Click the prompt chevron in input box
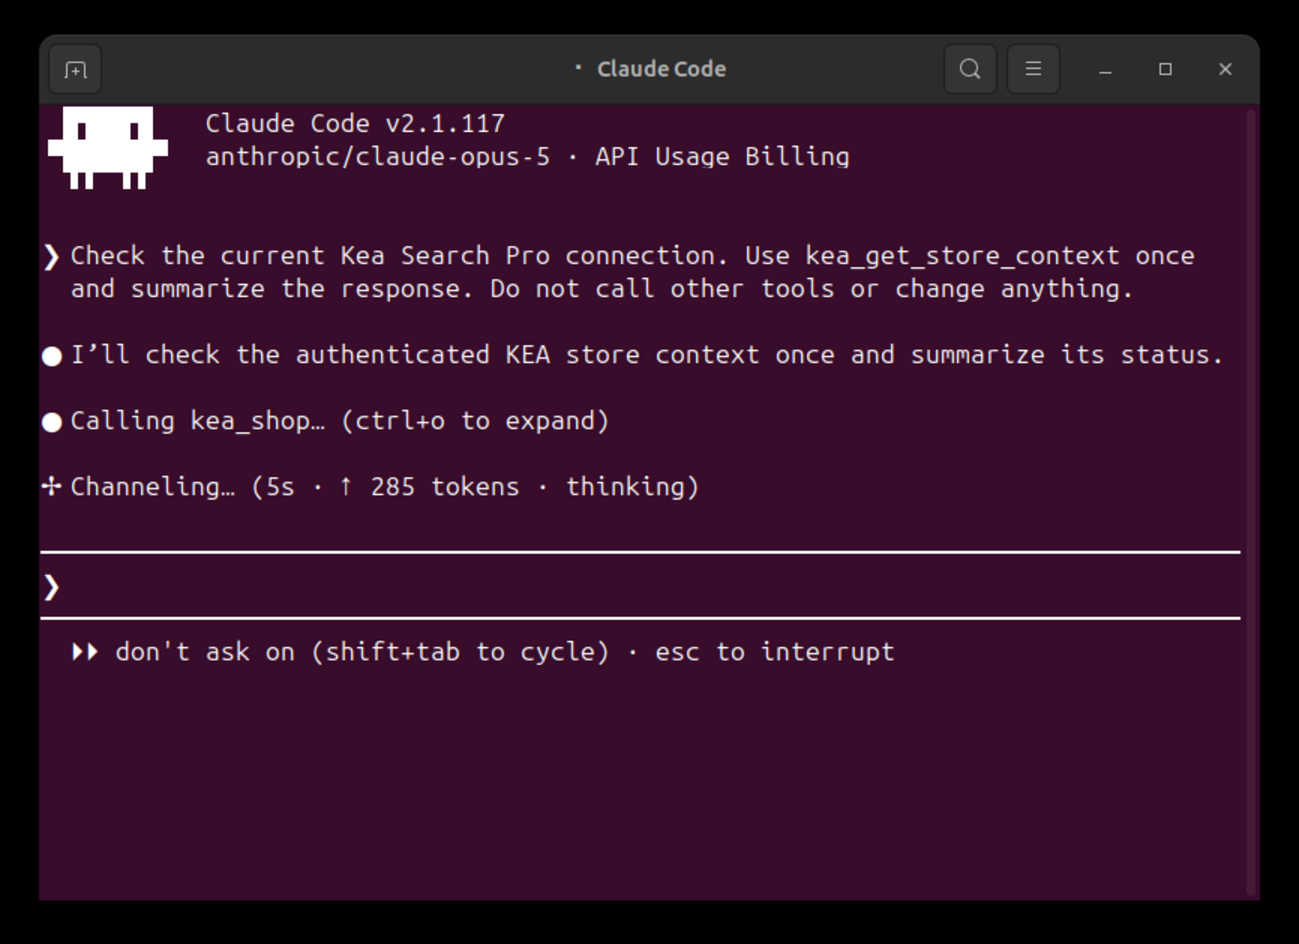Viewport: 1299px width, 944px height. point(52,587)
